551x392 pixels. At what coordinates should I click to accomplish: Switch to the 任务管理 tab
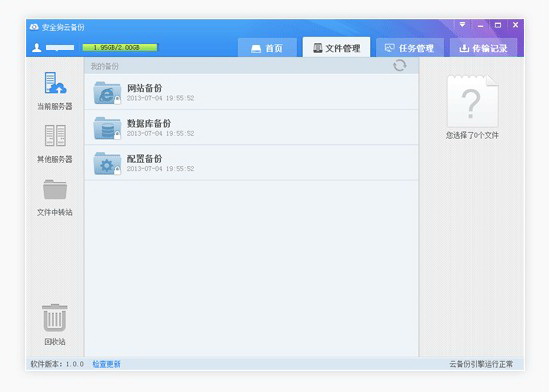click(410, 48)
